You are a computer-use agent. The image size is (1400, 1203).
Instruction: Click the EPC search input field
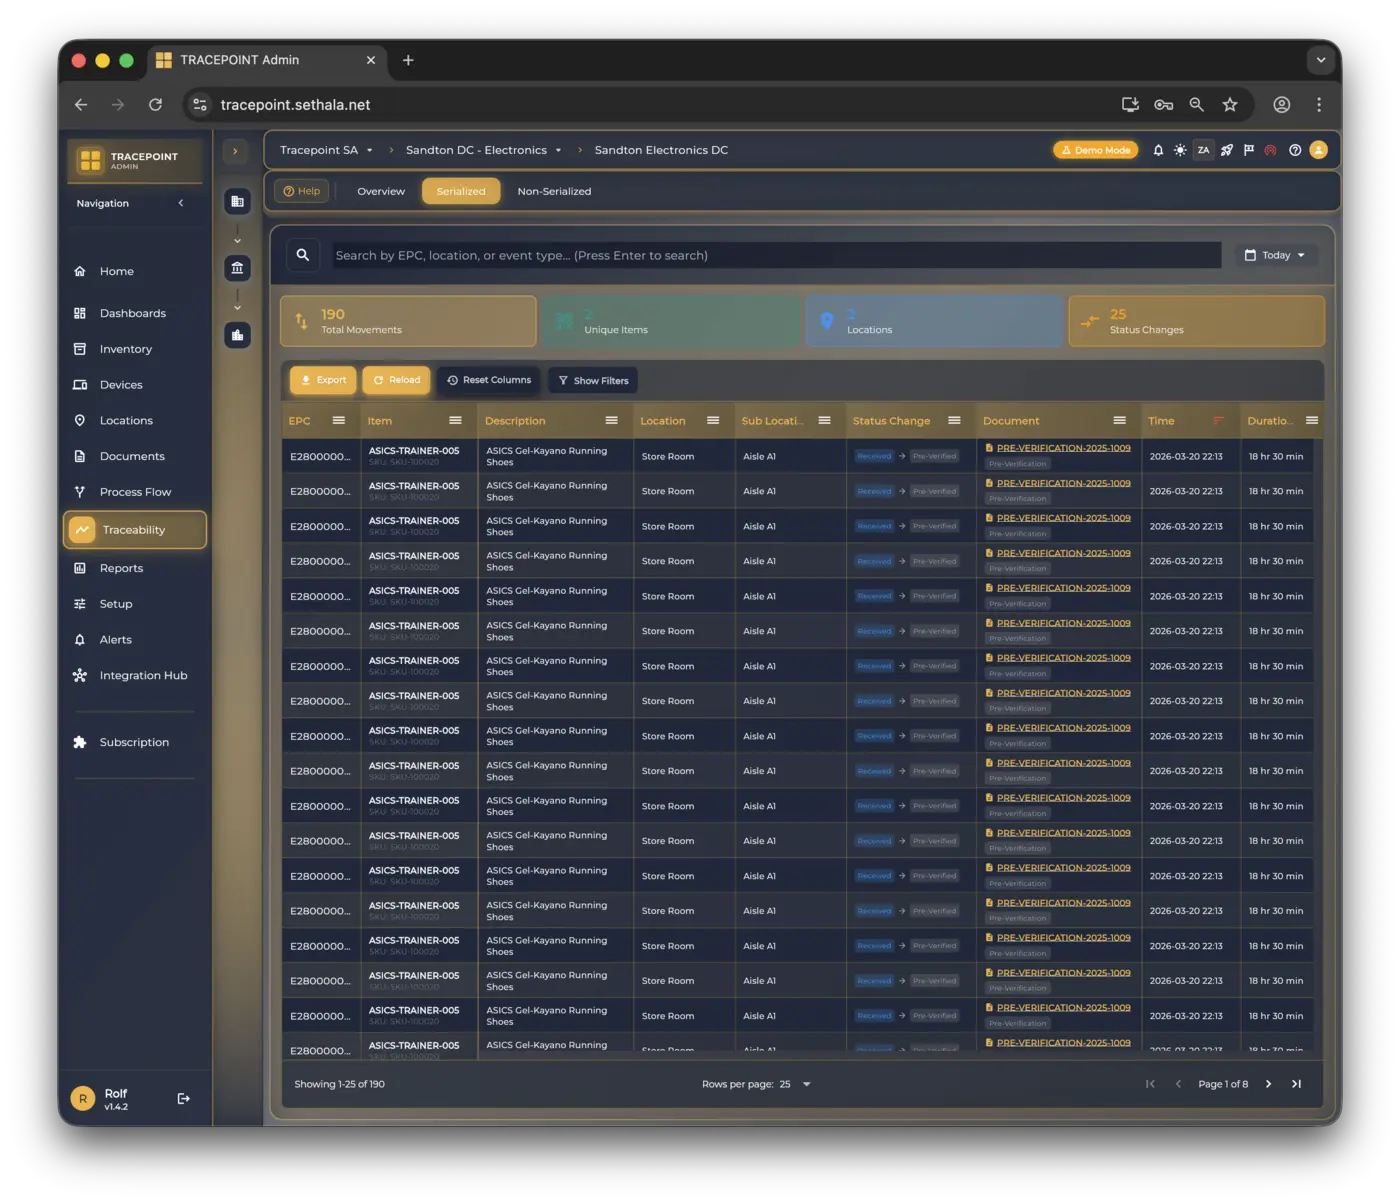pyautogui.click(x=776, y=255)
